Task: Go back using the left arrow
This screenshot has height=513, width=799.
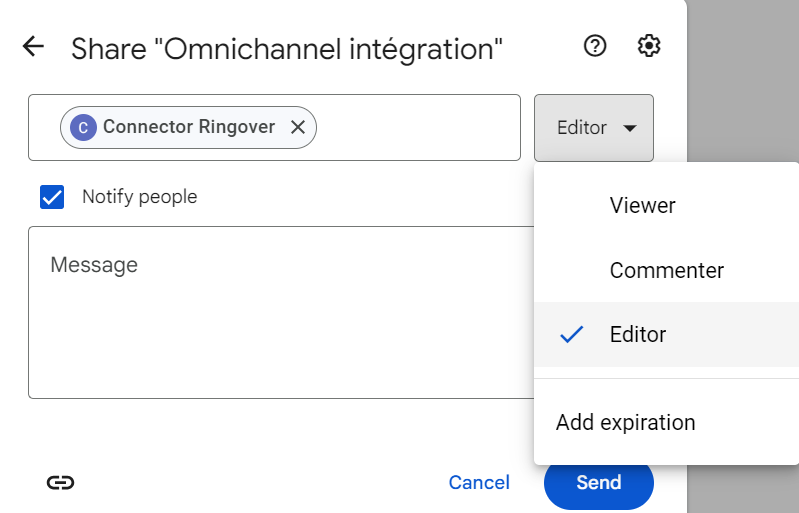Action: (34, 46)
